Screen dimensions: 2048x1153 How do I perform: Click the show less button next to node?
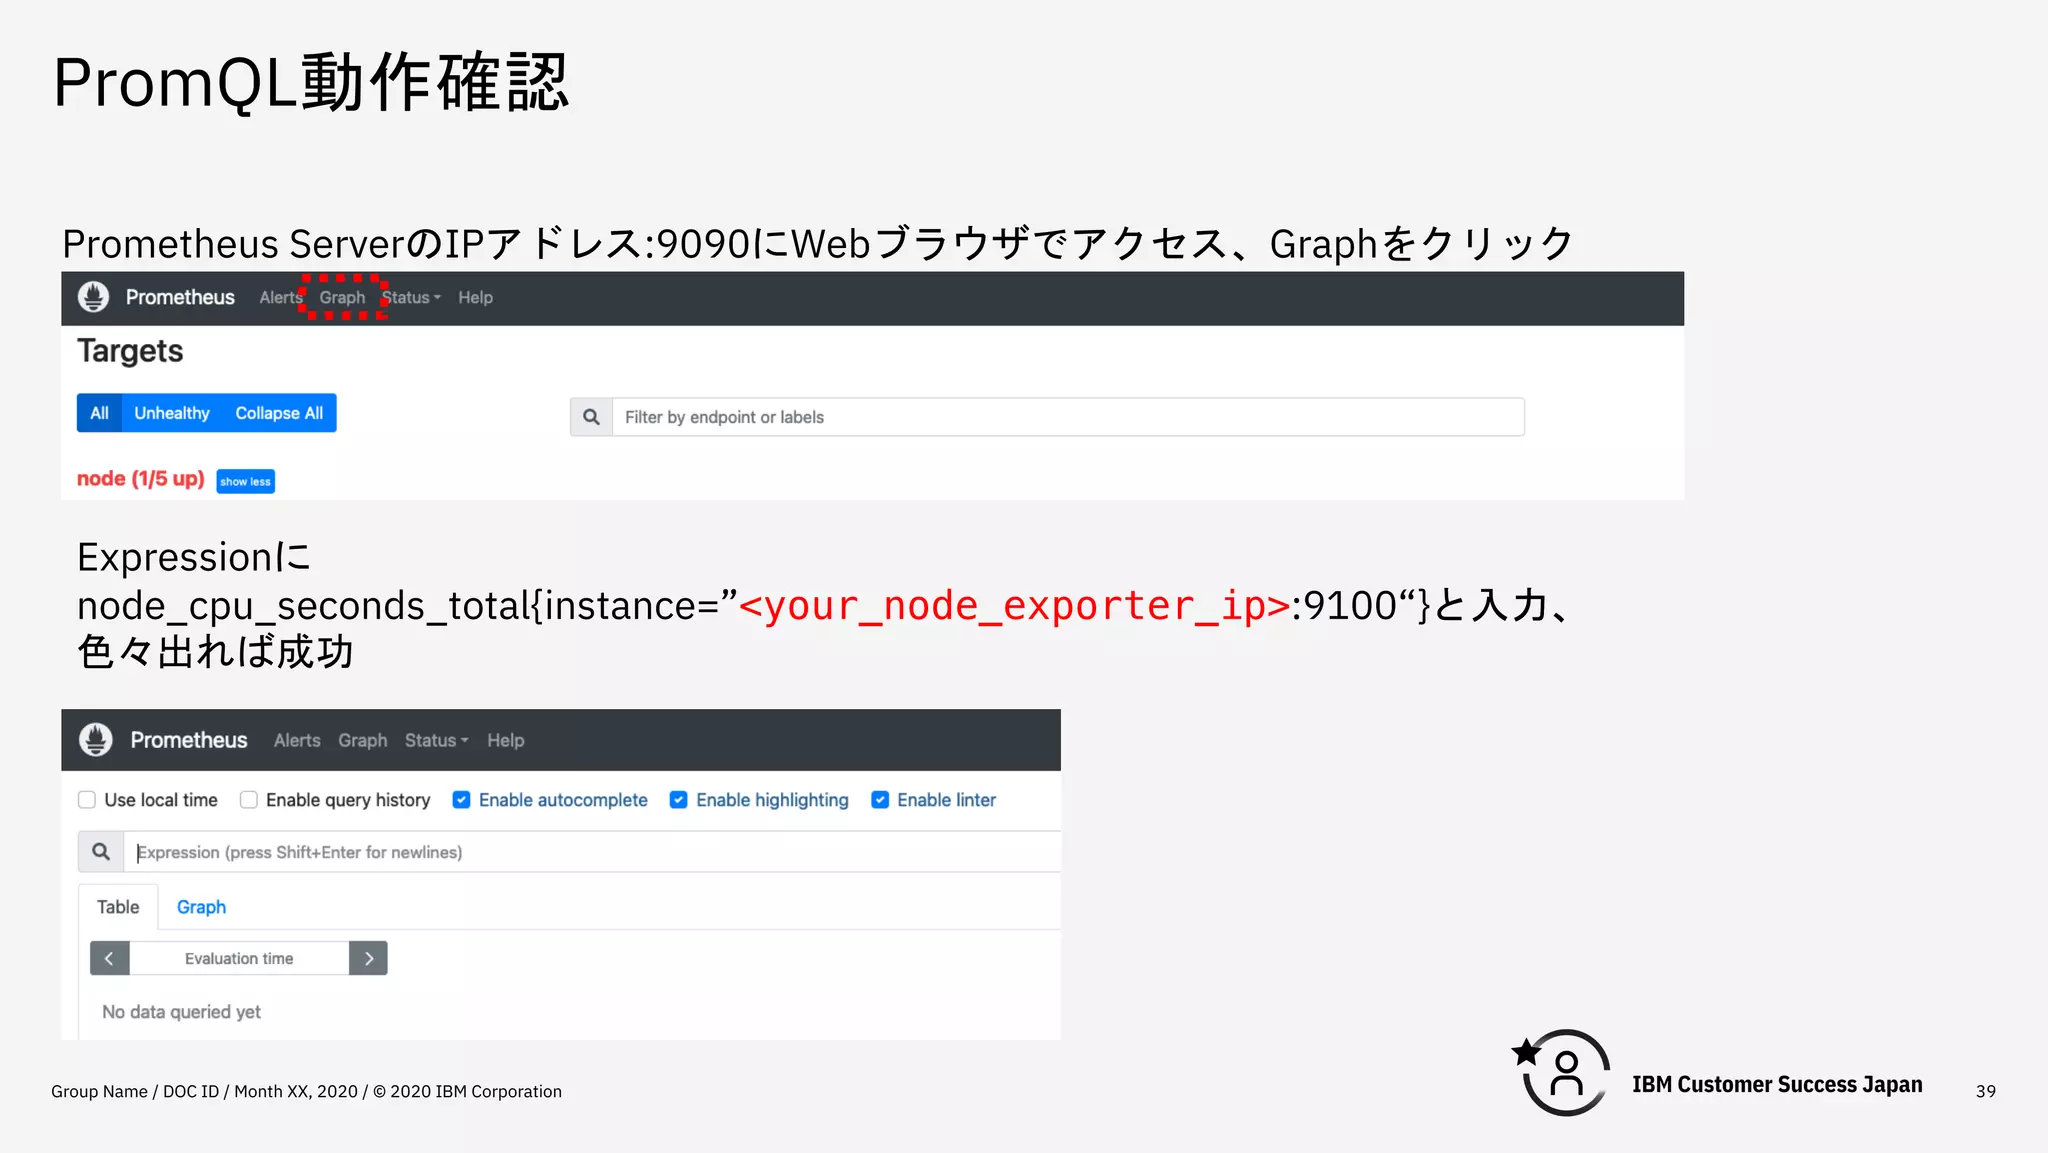pyautogui.click(x=245, y=482)
